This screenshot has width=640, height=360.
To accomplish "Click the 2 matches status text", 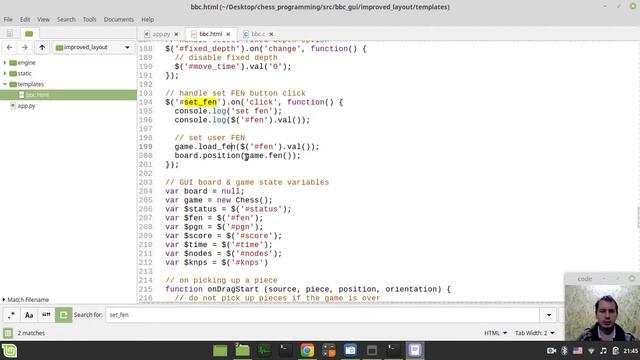I will pos(31,333).
